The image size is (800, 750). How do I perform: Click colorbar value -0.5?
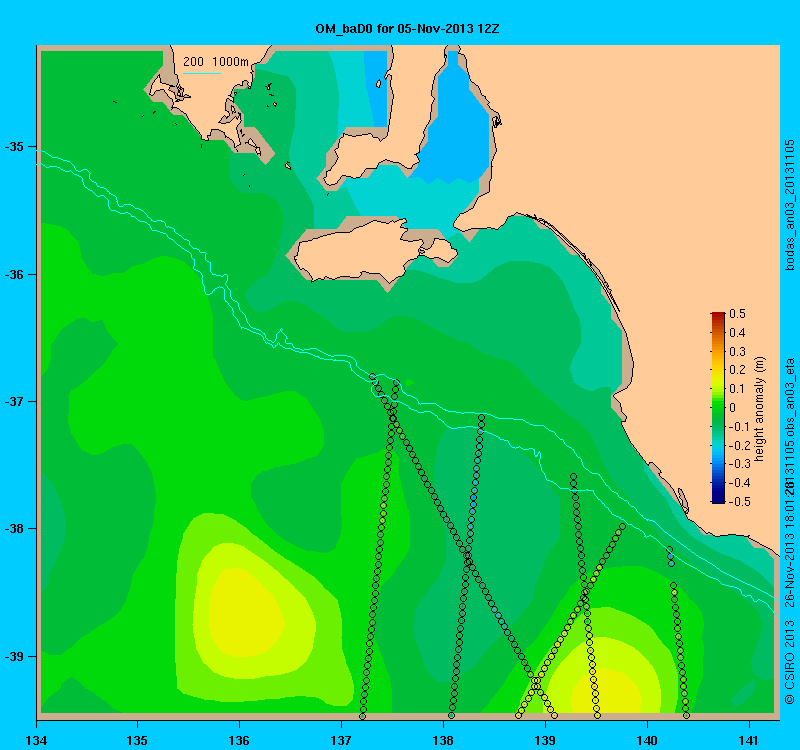tap(738, 502)
